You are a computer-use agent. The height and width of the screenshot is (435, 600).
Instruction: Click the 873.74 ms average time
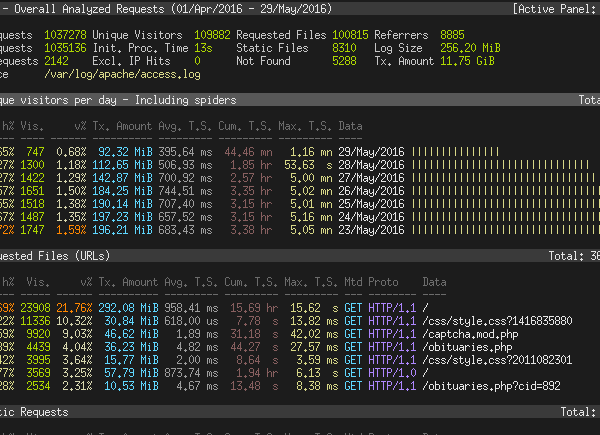coord(191,373)
